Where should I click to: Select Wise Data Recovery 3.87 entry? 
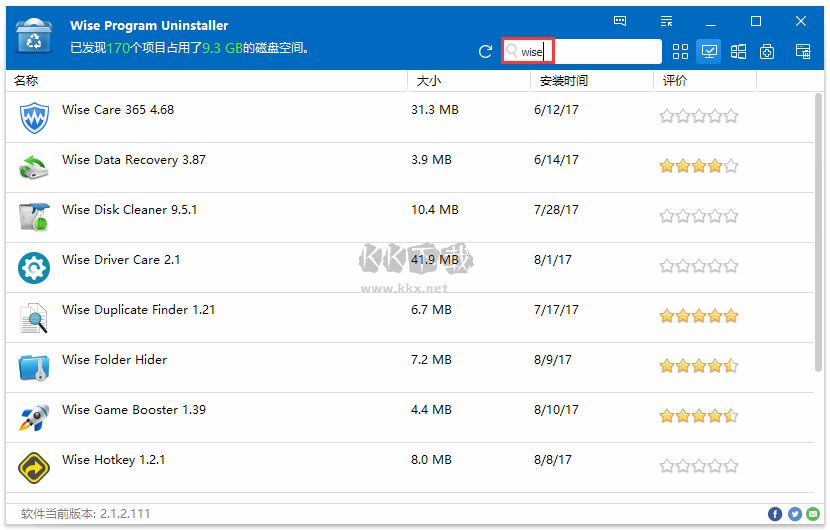410,167
